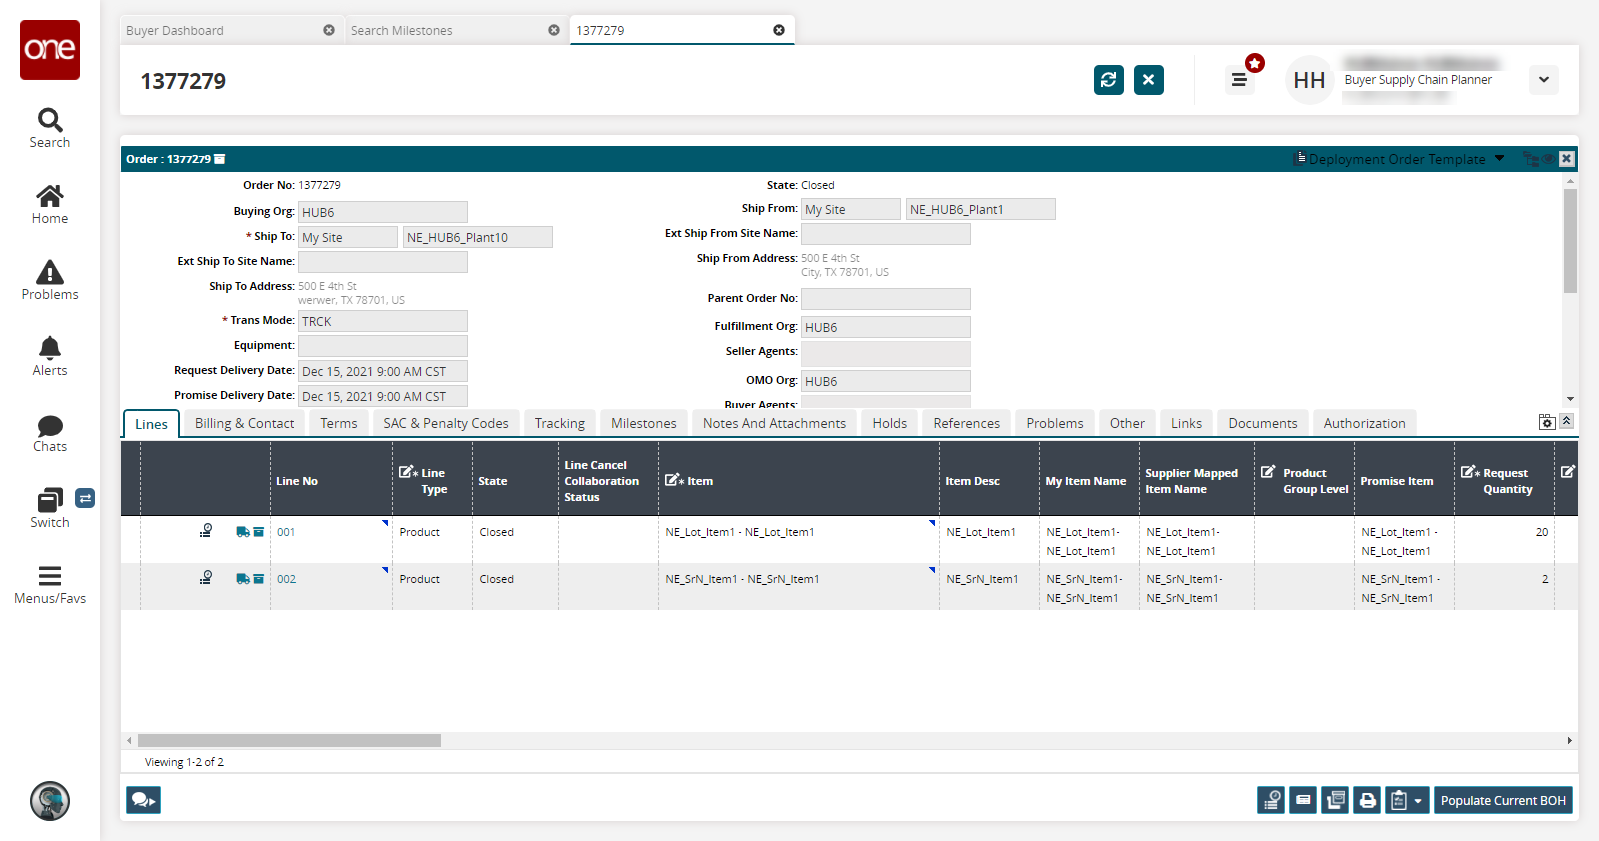Viewport: 1599px width, 841px height.
Task: Open the Billing & Contact tab
Action: (x=244, y=423)
